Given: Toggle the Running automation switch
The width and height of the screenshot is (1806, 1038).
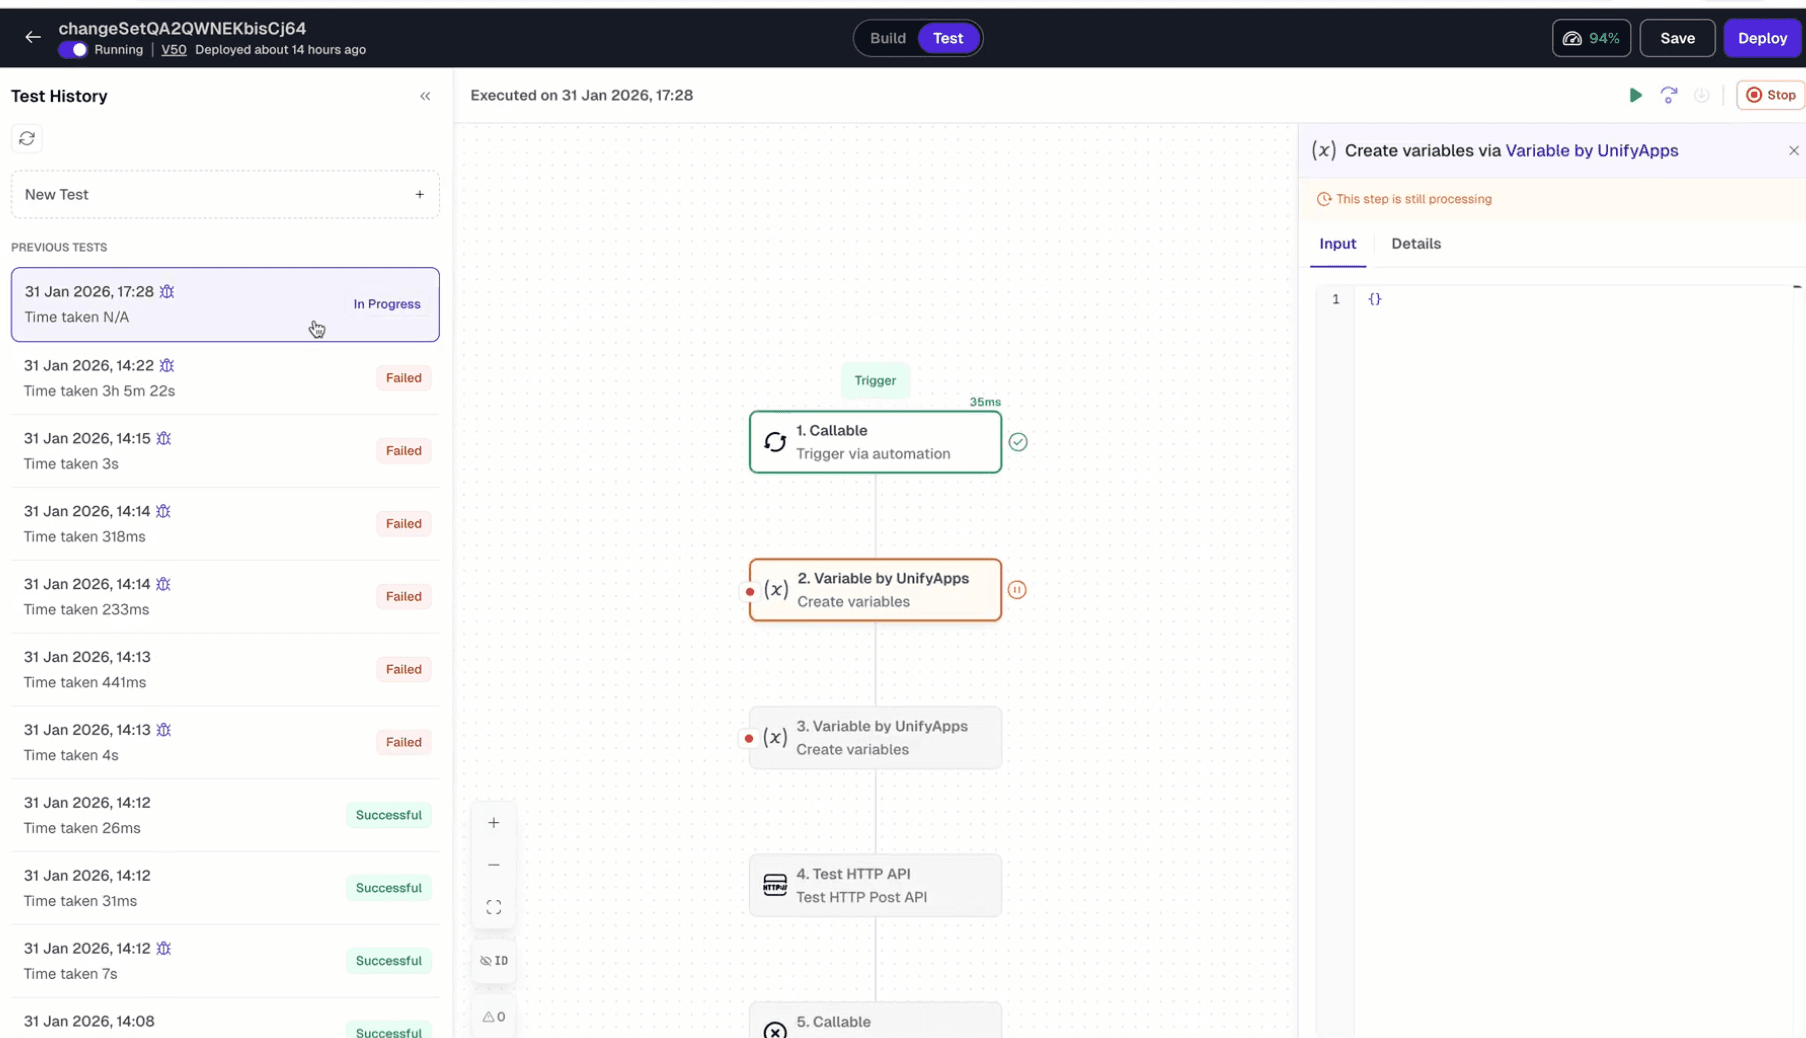Looking at the screenshot, I should 73,50.
